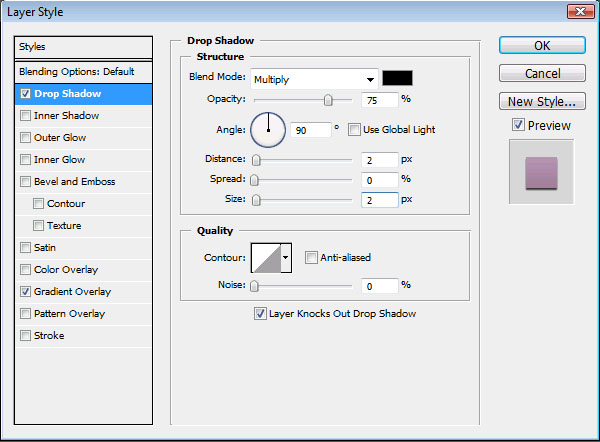Toggle the Preview checkbox
The height and width of the screenshot is (442, 600).
[x=518, y=125]
